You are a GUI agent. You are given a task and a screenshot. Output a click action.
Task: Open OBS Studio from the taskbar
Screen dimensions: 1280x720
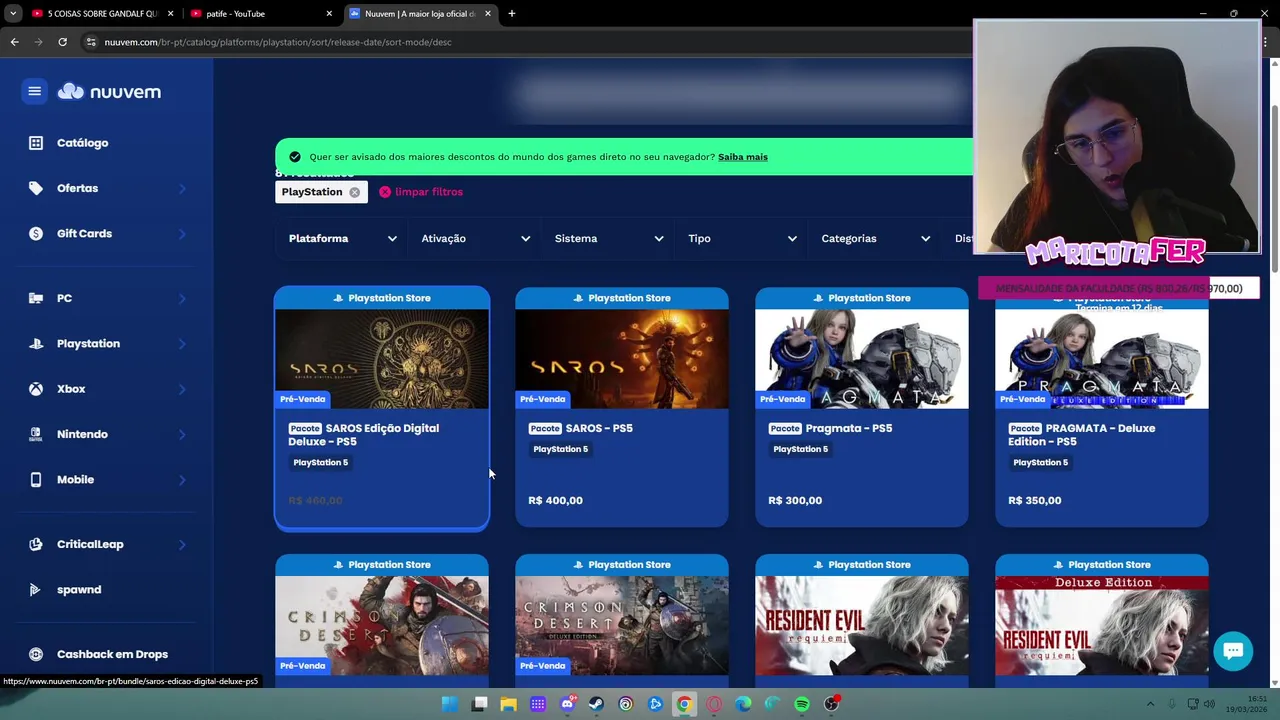tap(831, 704)
